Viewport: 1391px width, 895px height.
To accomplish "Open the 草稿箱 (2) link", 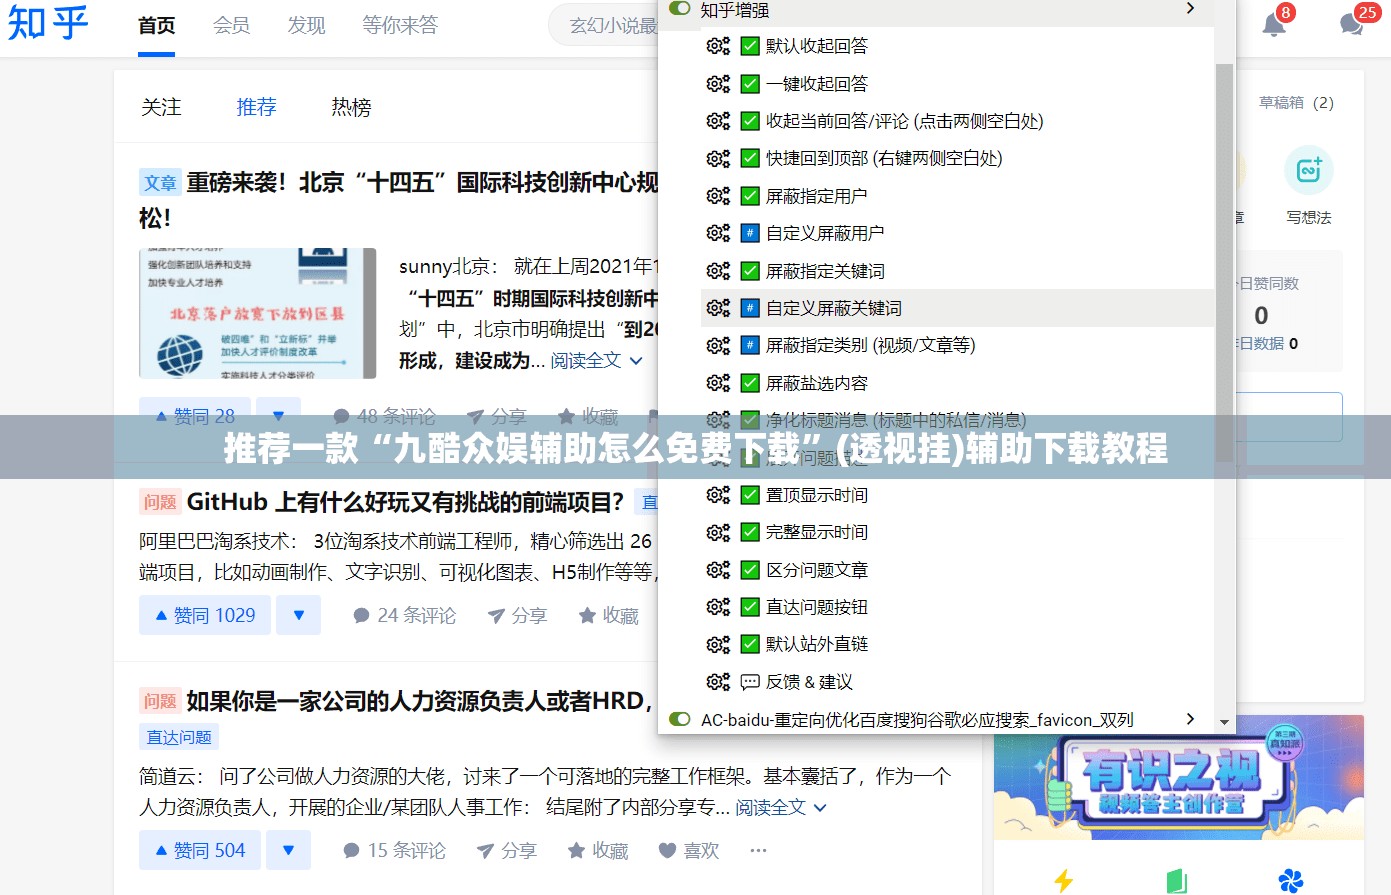I will (x=1296, y=102).
